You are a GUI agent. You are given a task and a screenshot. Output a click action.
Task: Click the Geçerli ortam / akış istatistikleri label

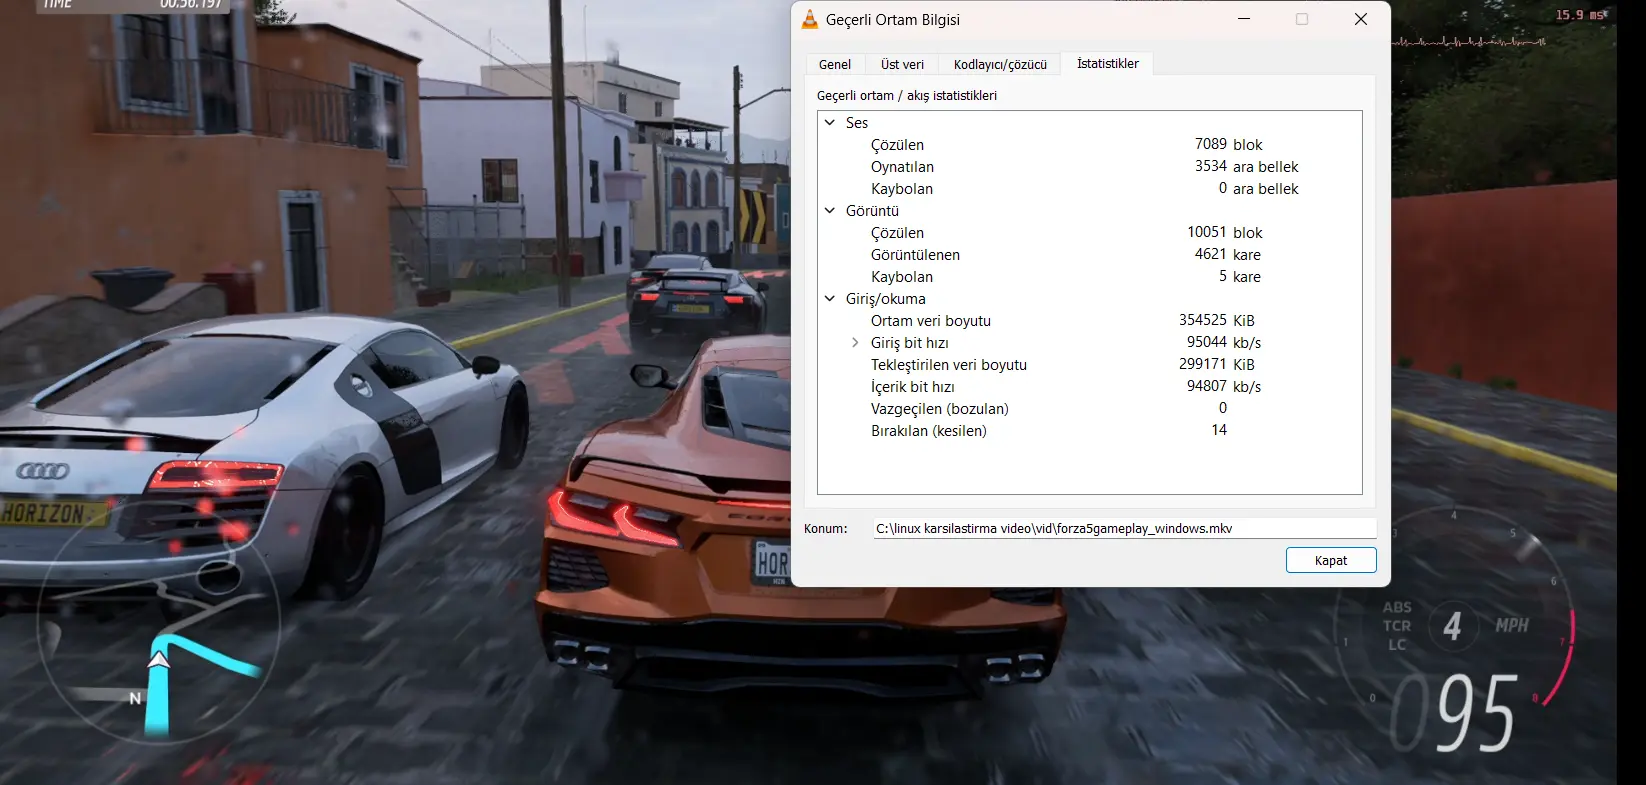(x=907, y=96)
